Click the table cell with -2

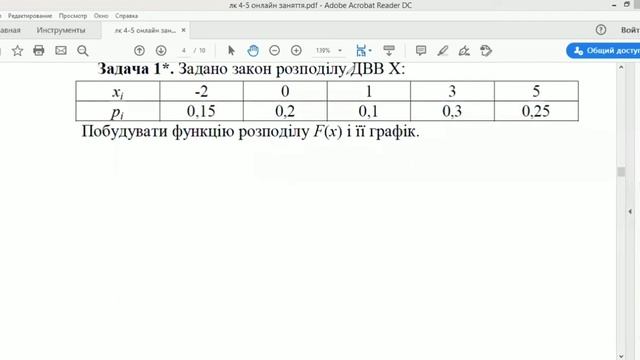201,91
